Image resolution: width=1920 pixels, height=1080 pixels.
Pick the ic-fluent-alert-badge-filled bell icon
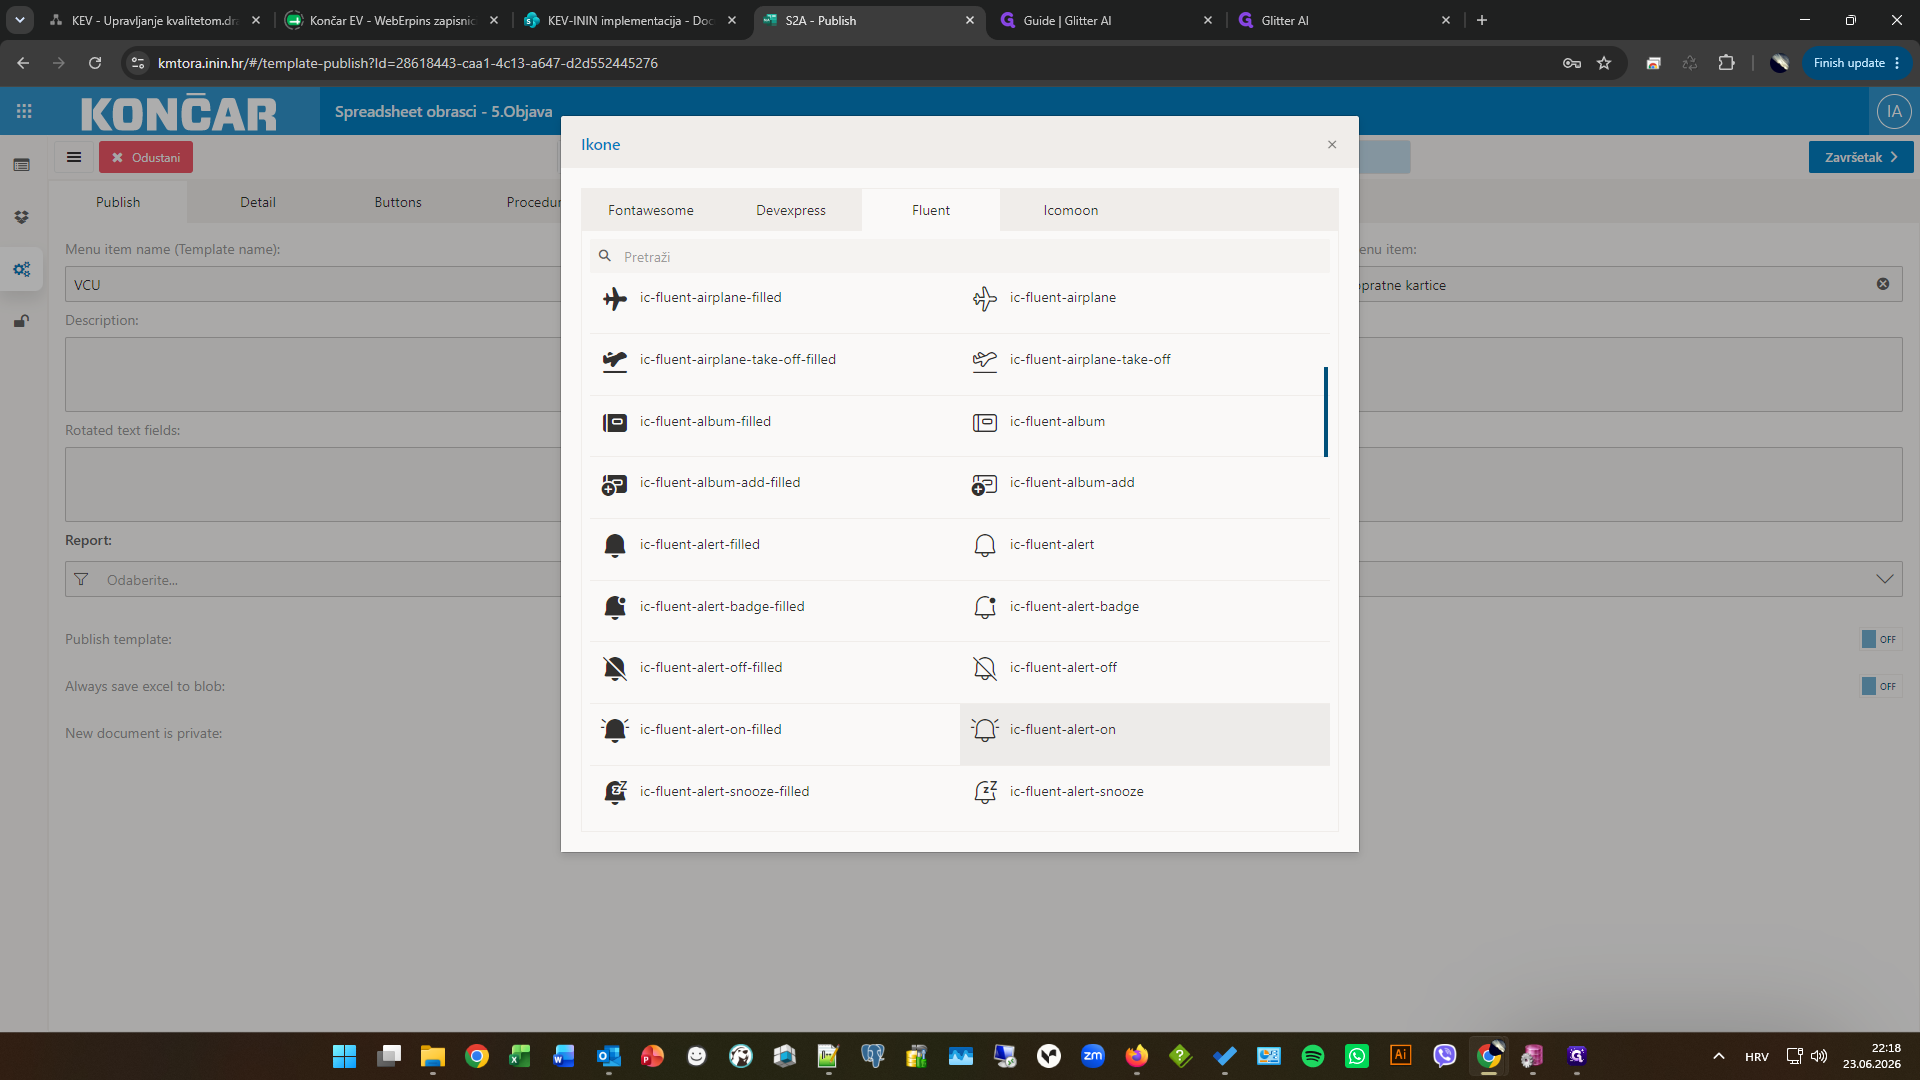[615, 607]
